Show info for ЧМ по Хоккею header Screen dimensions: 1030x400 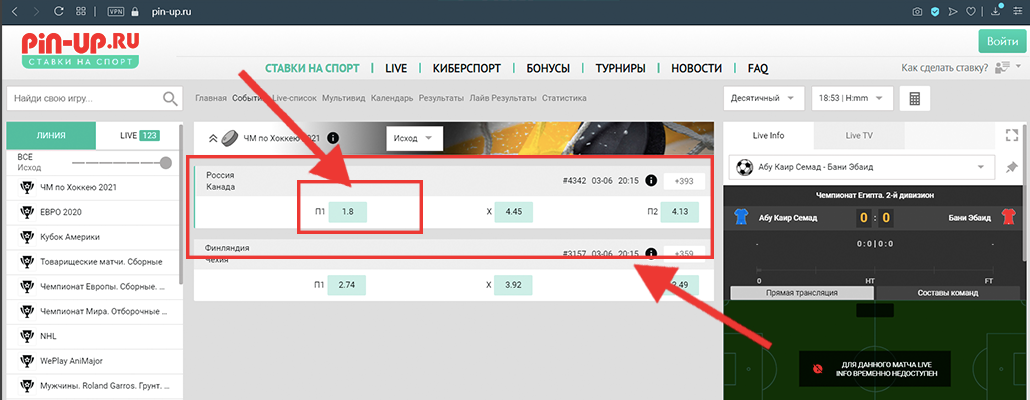click(333, 138)
